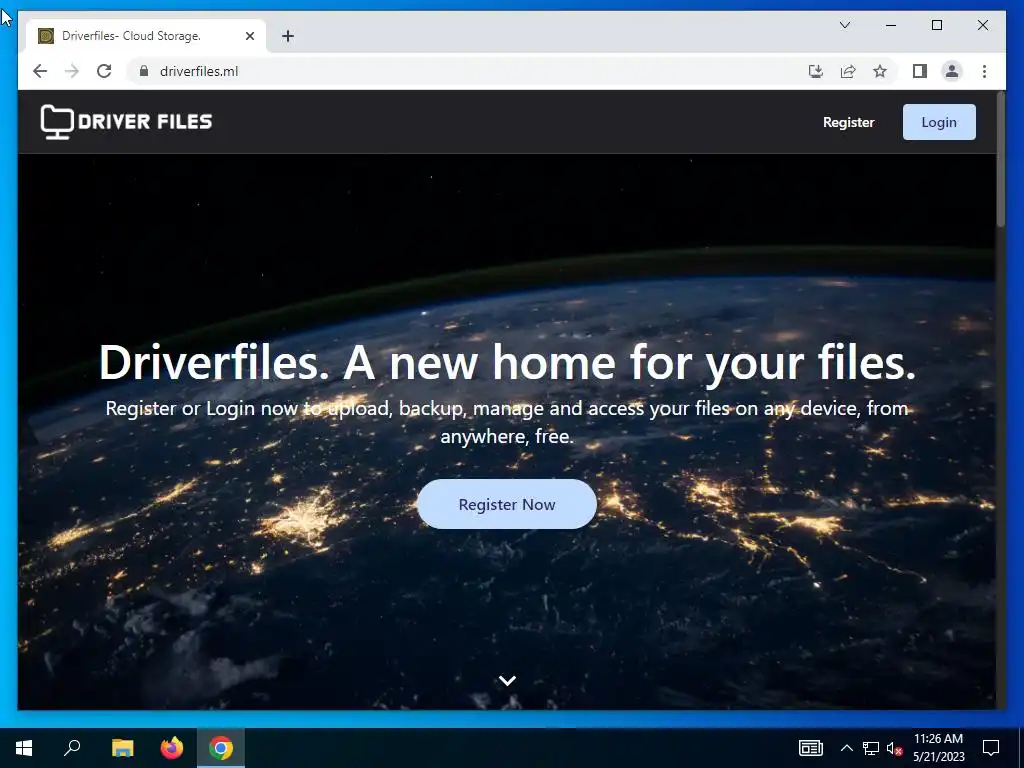Screen dimensions: 1024x768
Task: Click the page vertical scrollbar thumb
Action: point(1000,160)
